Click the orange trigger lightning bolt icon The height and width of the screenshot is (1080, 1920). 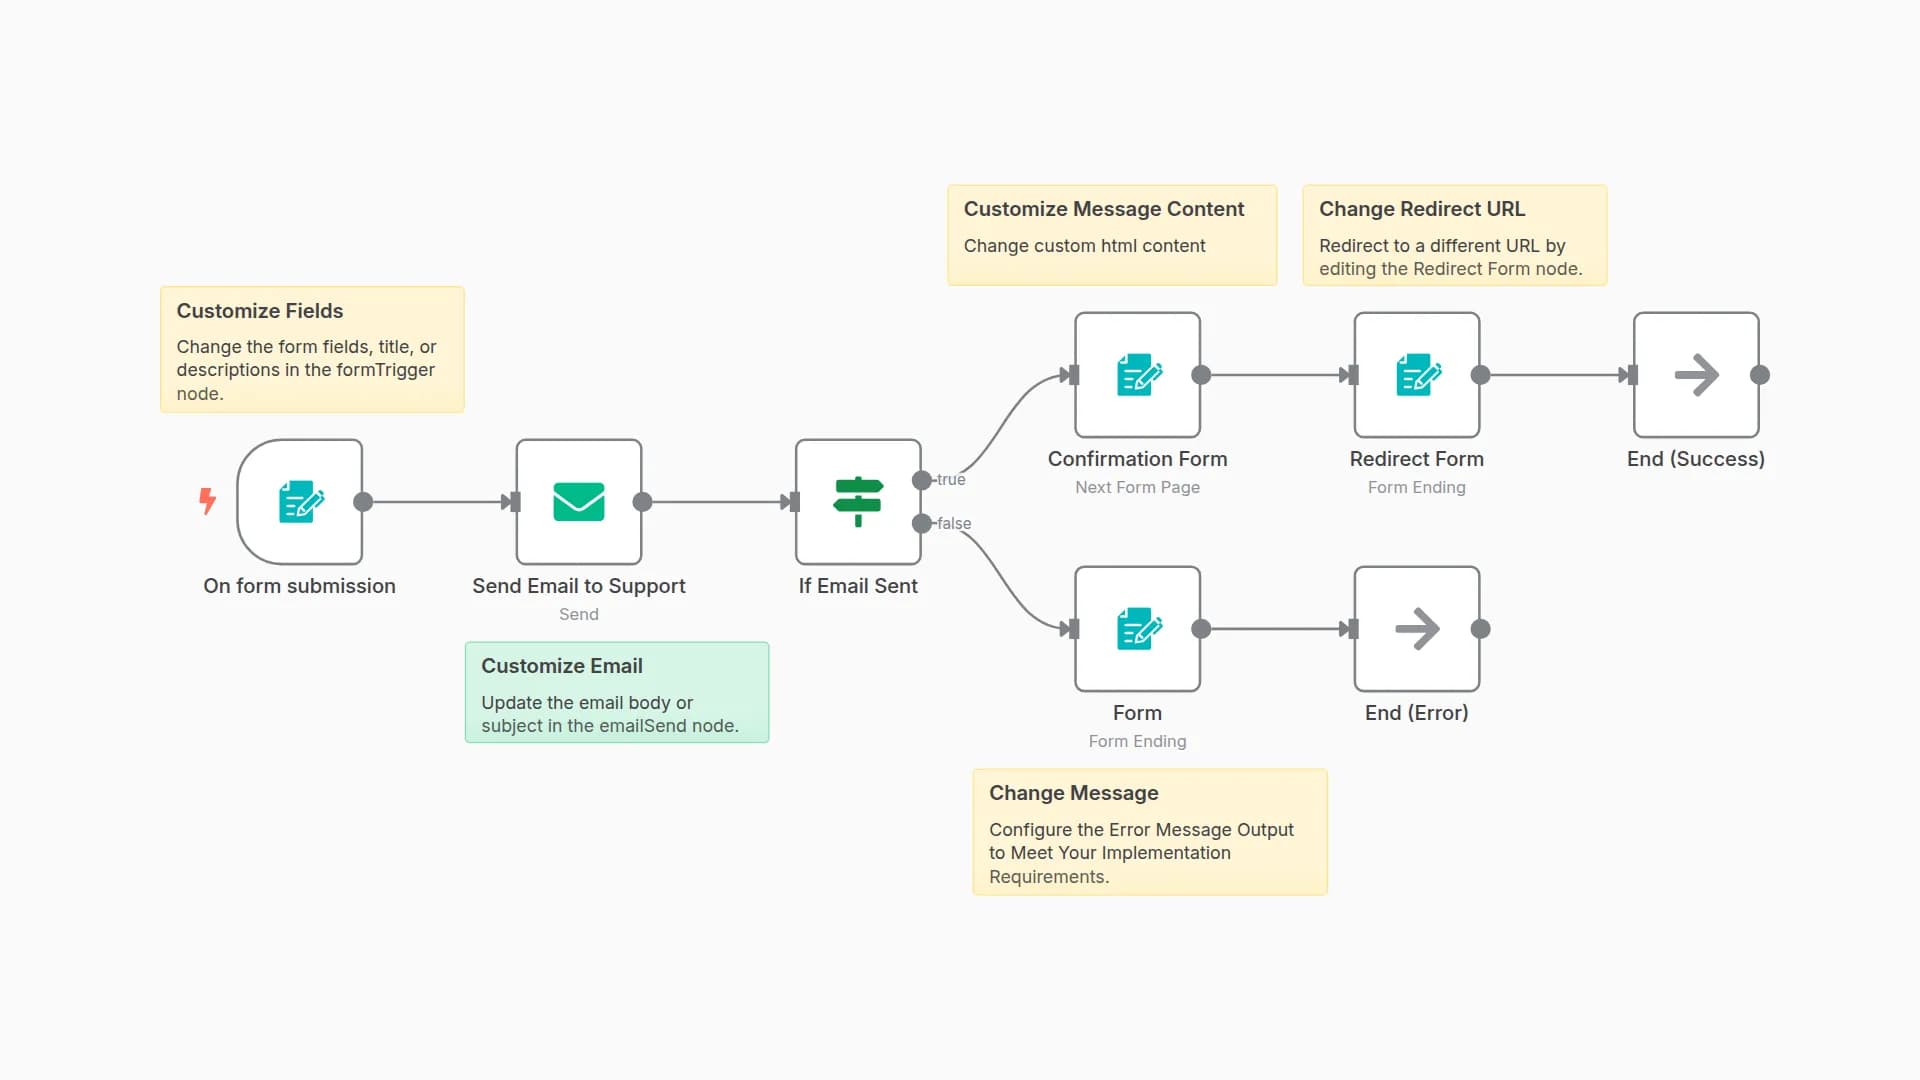207,501
